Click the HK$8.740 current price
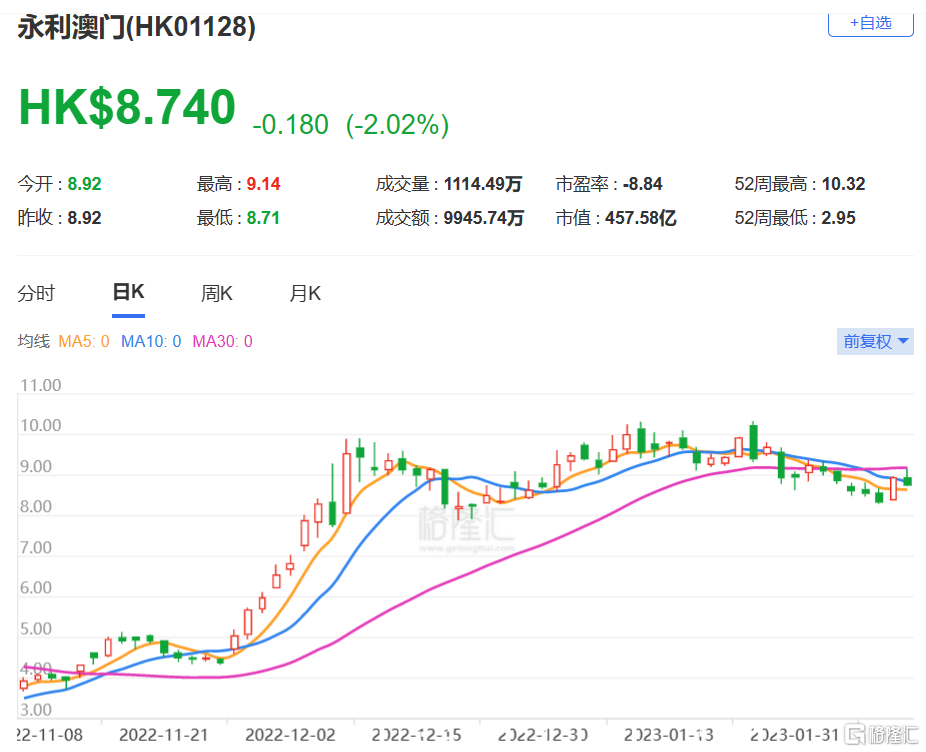Viewport: 926px width, 752px height. [x=127, y=108]
